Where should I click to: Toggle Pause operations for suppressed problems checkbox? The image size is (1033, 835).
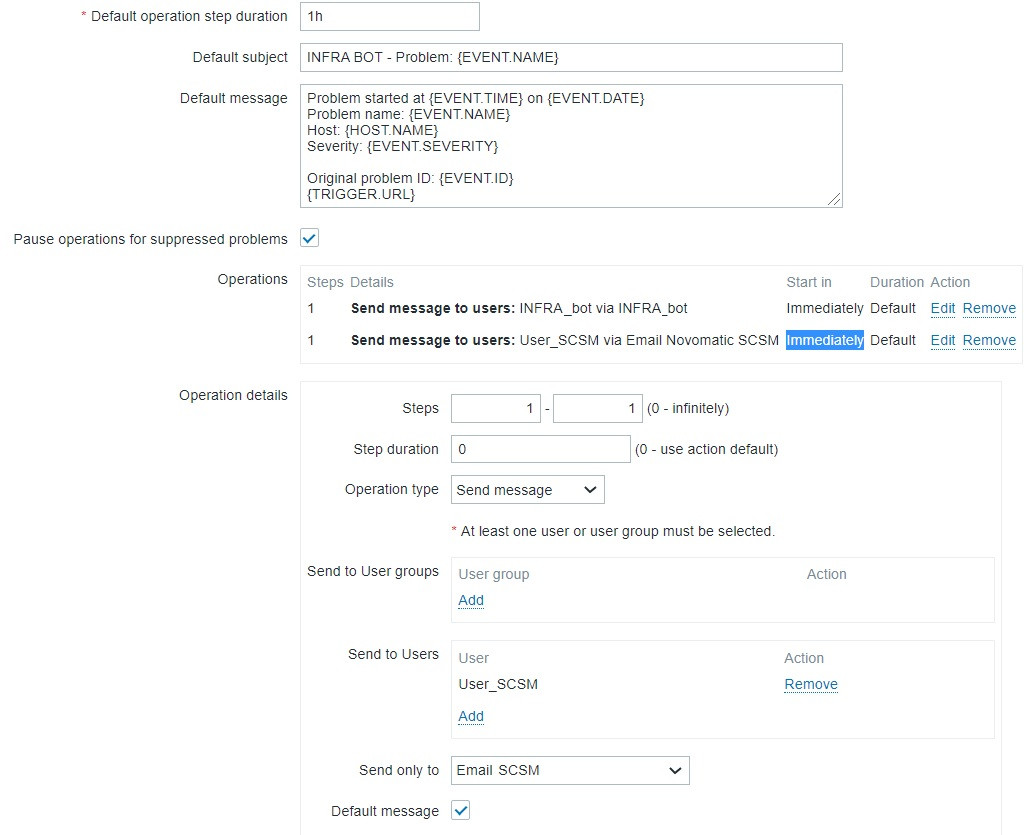tap(310, 239)
